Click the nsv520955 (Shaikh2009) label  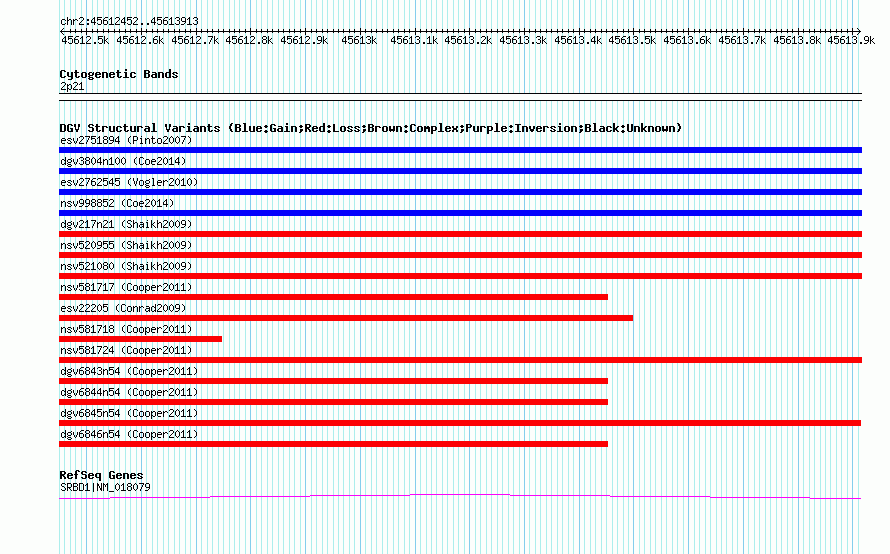pos(127,245)
